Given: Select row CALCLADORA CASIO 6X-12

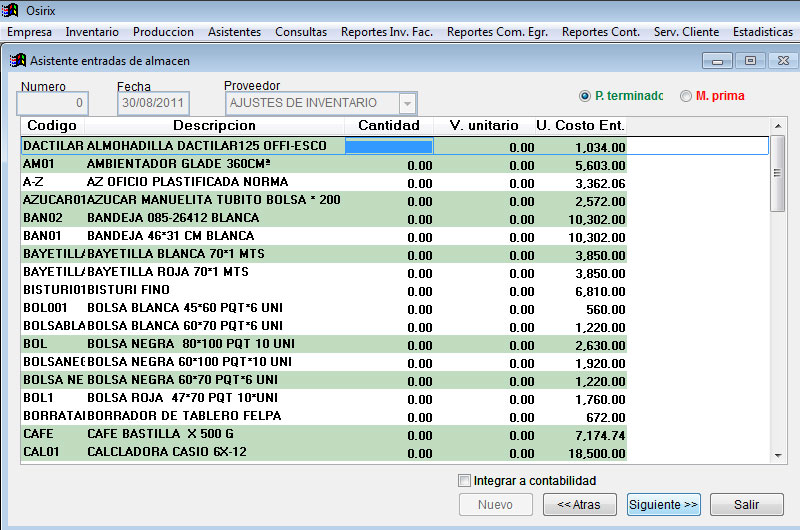Looking at the screenshot, I should pyautogui.click(x=324, y=452).
